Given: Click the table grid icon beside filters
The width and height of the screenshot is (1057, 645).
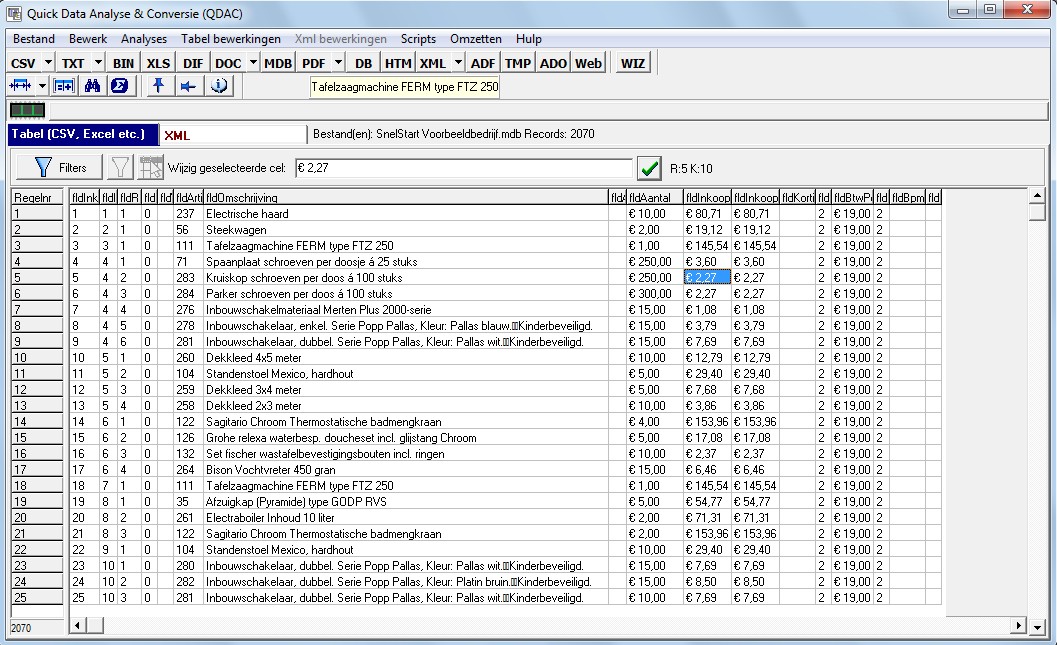Looking at the screenshot, I should (151, 167).
